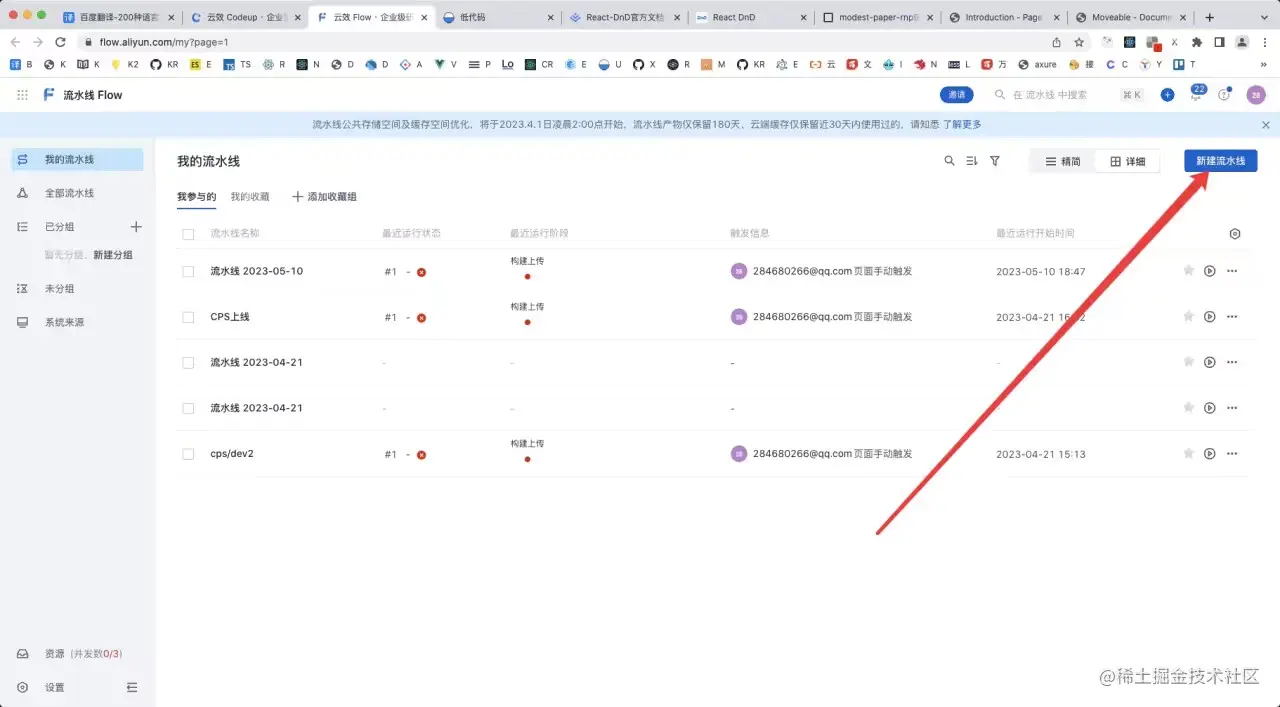
Task: Switch to 云效 Codeup browser tab
Action: pyautogui.click(x=243, y=17)
